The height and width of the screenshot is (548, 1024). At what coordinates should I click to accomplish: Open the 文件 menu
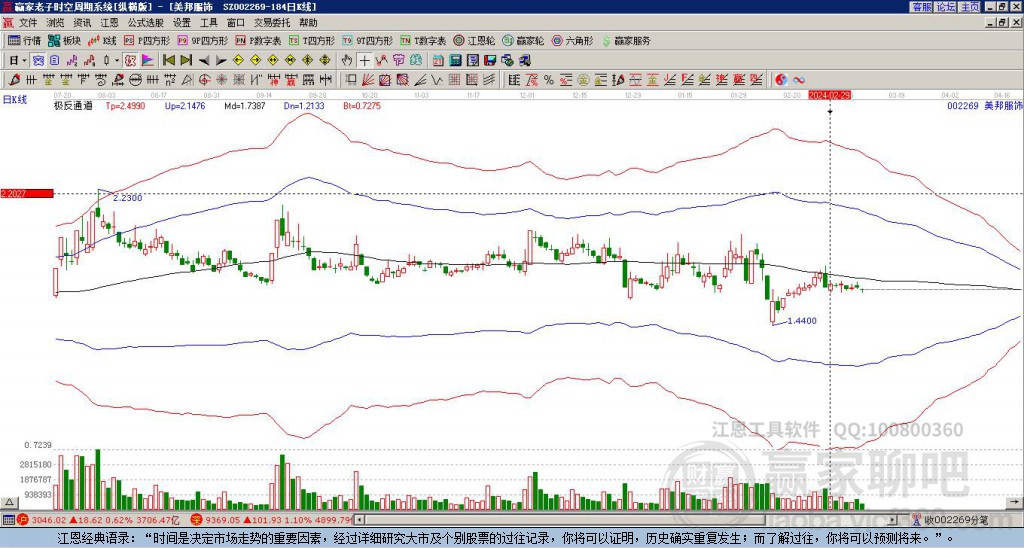tap(28, 23)
